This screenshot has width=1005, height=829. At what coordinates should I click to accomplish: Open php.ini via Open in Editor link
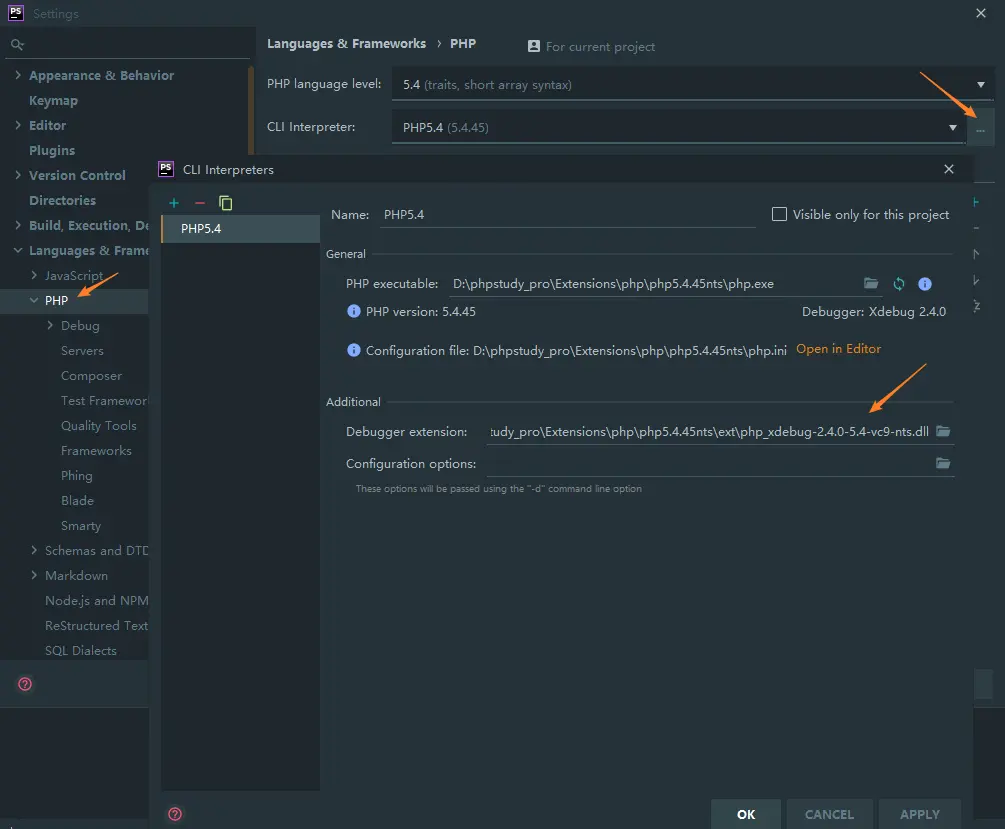838,349
